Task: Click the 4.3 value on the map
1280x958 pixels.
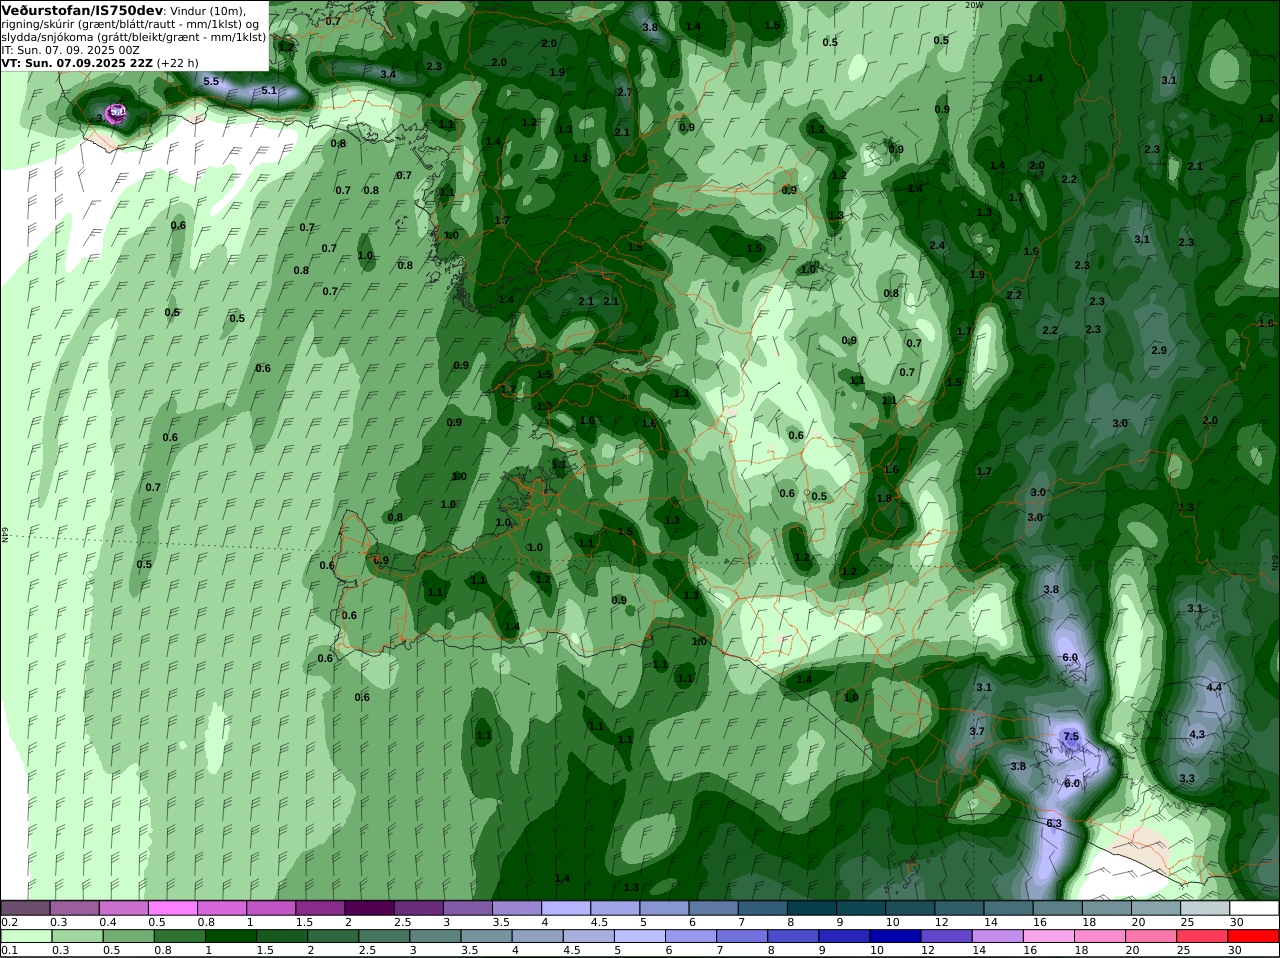Action: [x=1197, y=734]
